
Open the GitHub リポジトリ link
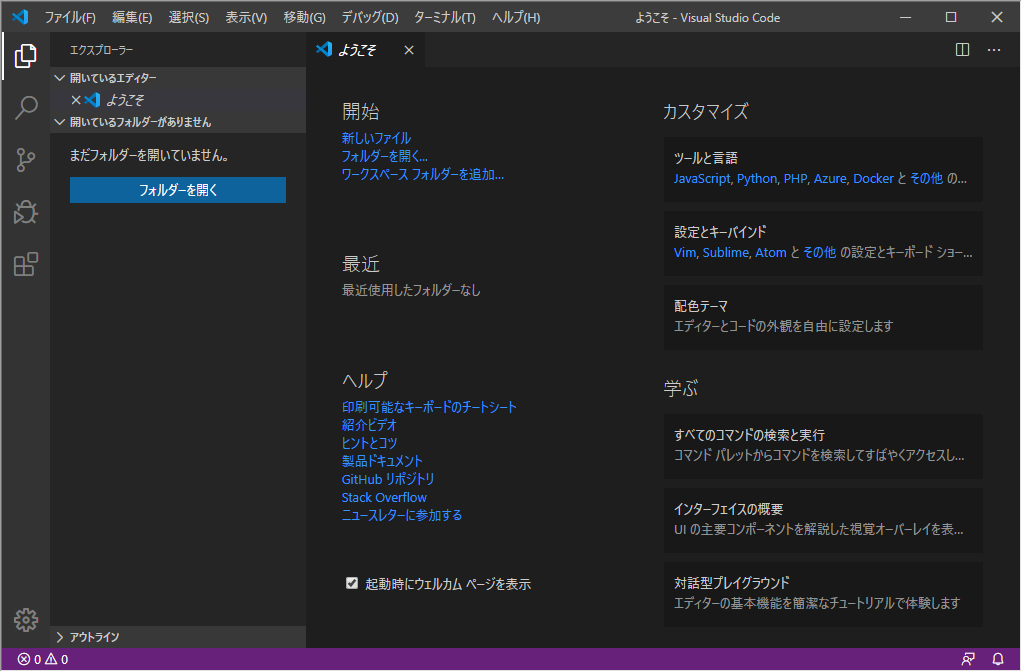pos(388,479)
